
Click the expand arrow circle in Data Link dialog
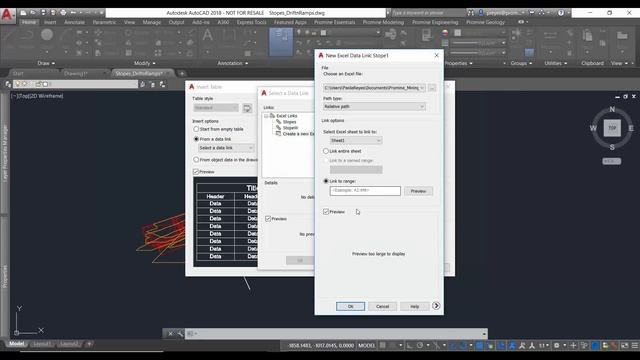pyautogui.click(x=436, y=306)
